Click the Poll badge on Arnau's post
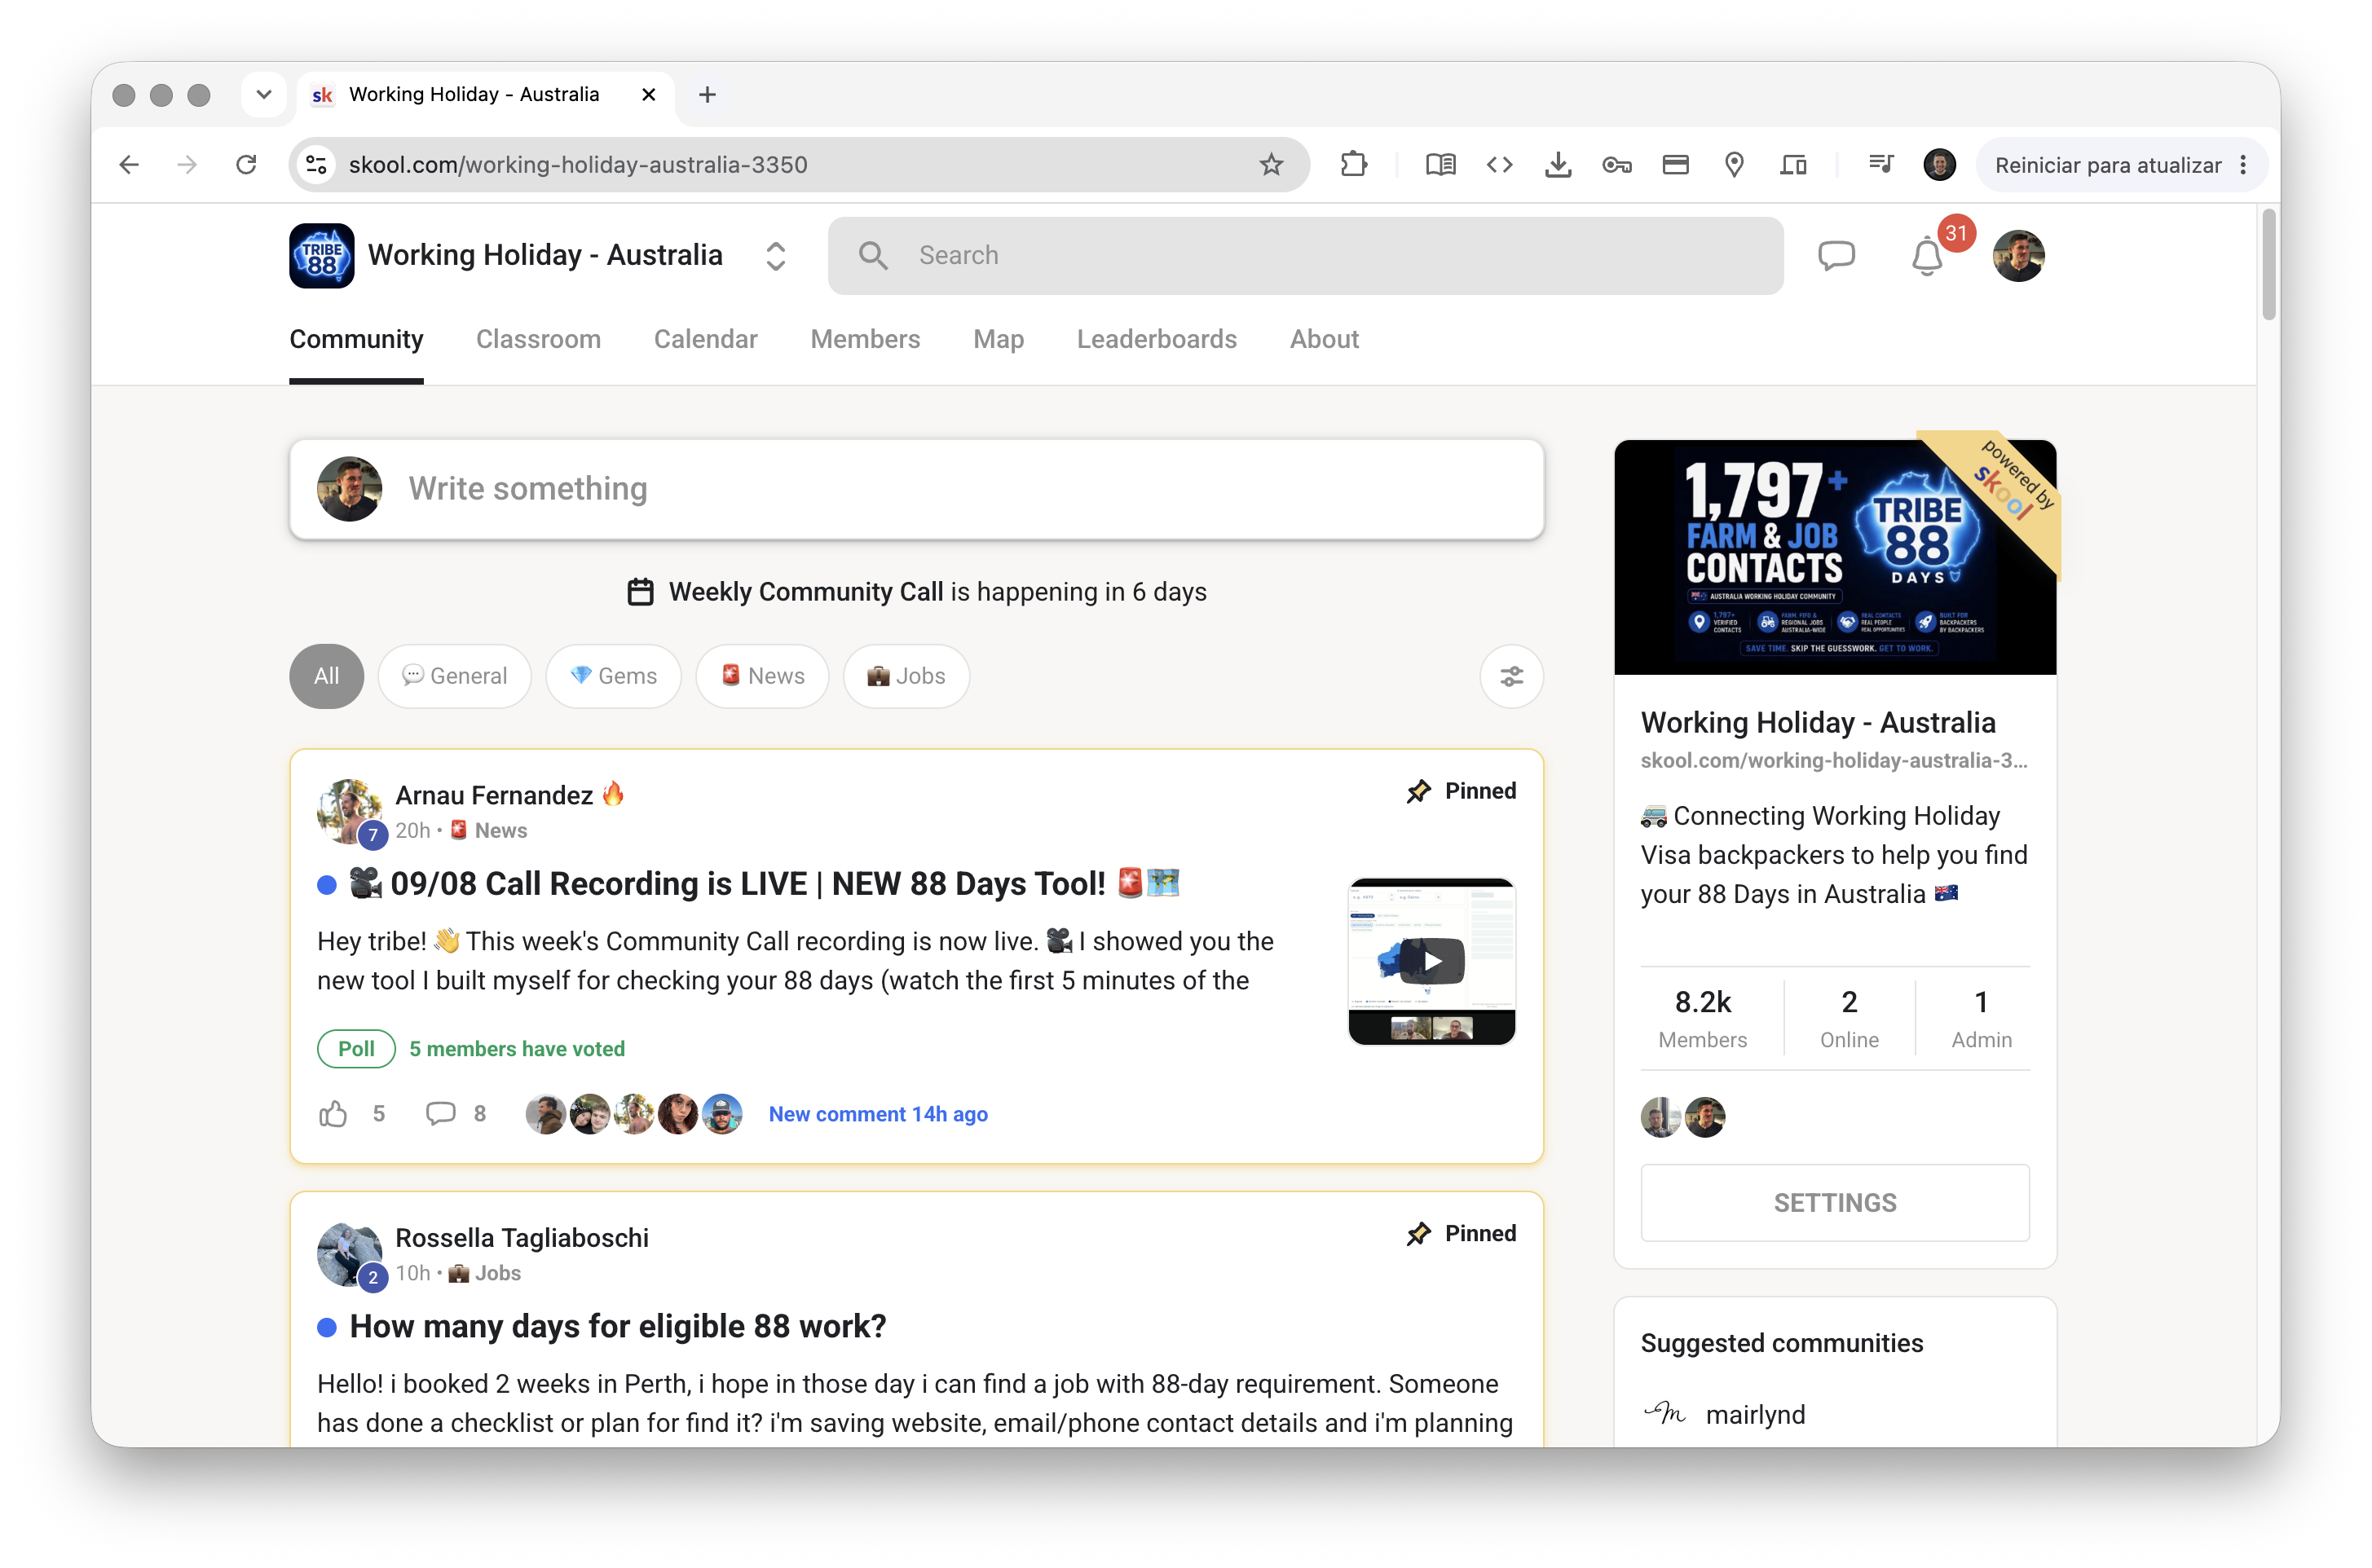This screenshot has height=1568, width=2372. [356, 1049]
